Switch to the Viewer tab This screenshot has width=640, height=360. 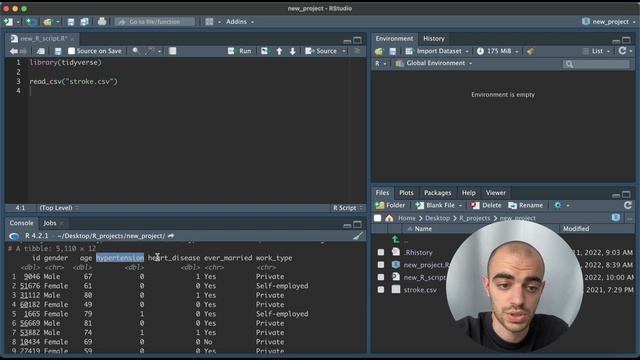coord(496,193)
